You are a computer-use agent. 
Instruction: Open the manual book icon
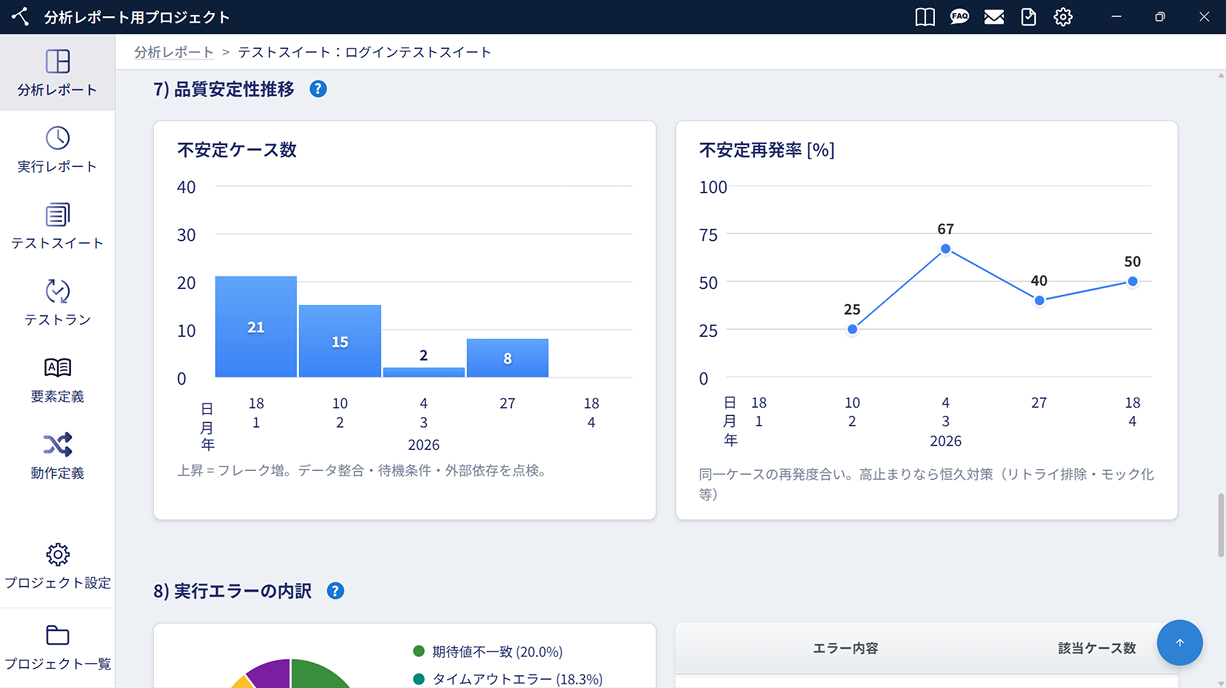(925, 17)
